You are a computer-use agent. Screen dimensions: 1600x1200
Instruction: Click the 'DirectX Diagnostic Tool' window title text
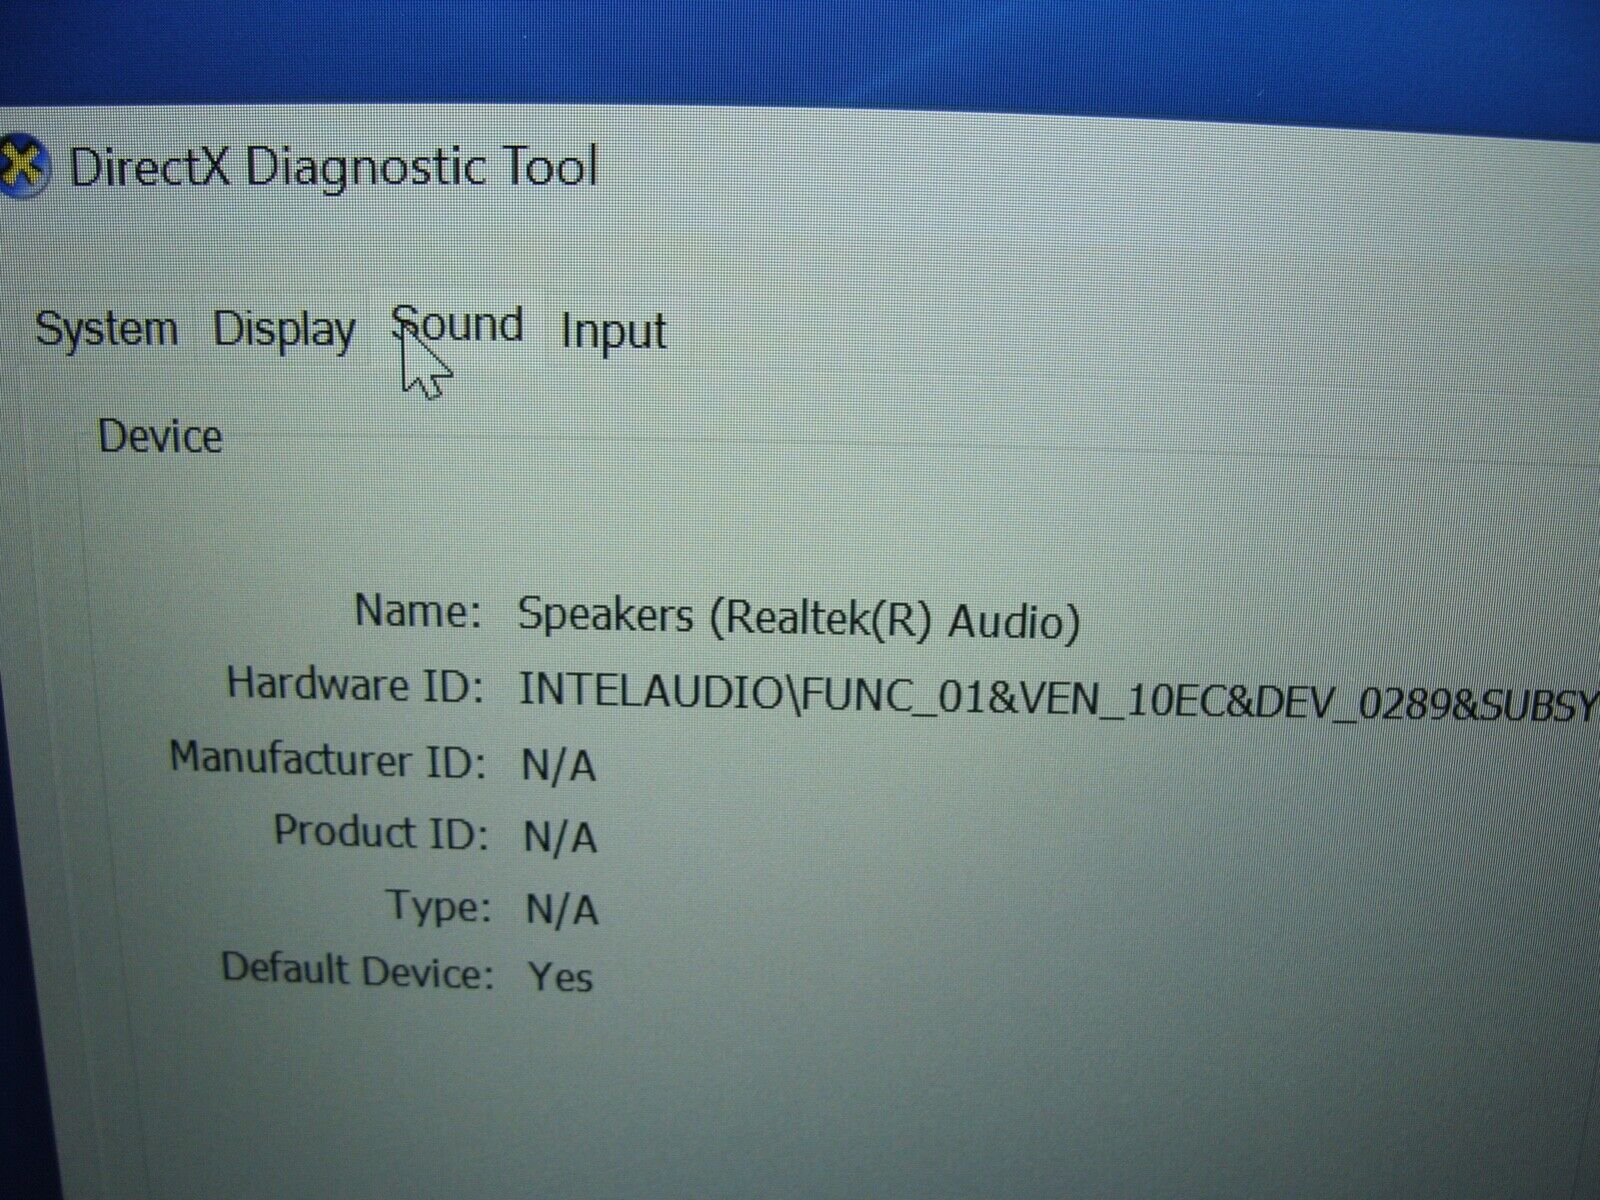[x=333, y=166]
